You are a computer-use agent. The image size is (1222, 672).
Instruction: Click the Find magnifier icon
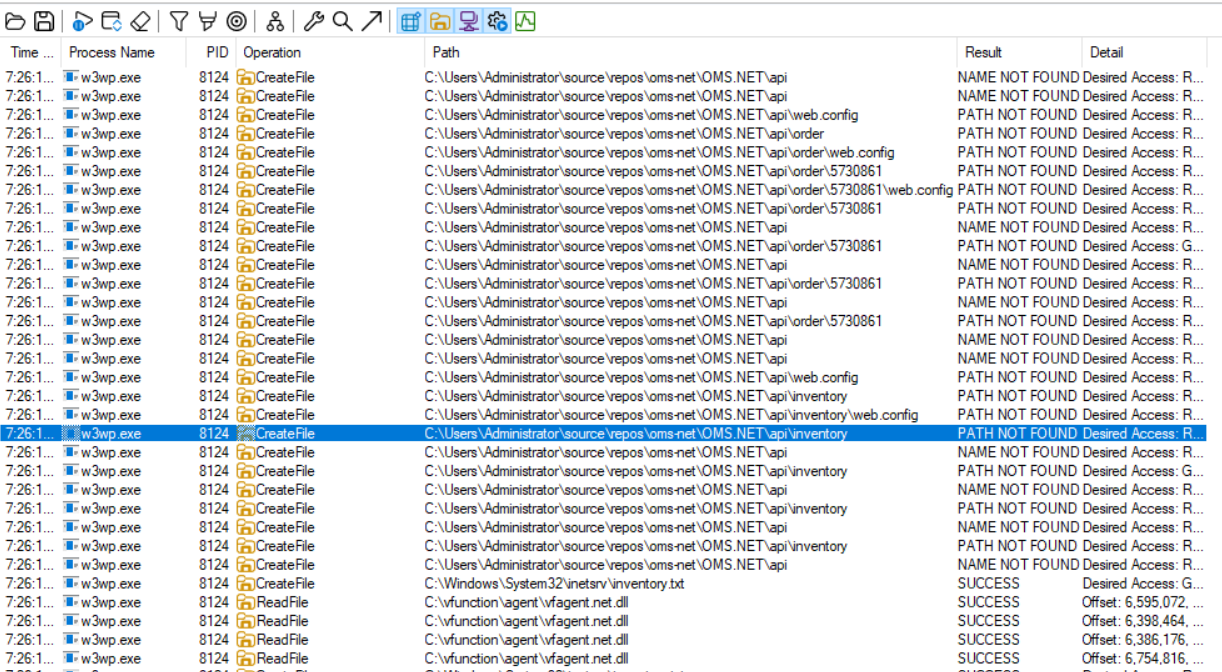coord(342,21)
